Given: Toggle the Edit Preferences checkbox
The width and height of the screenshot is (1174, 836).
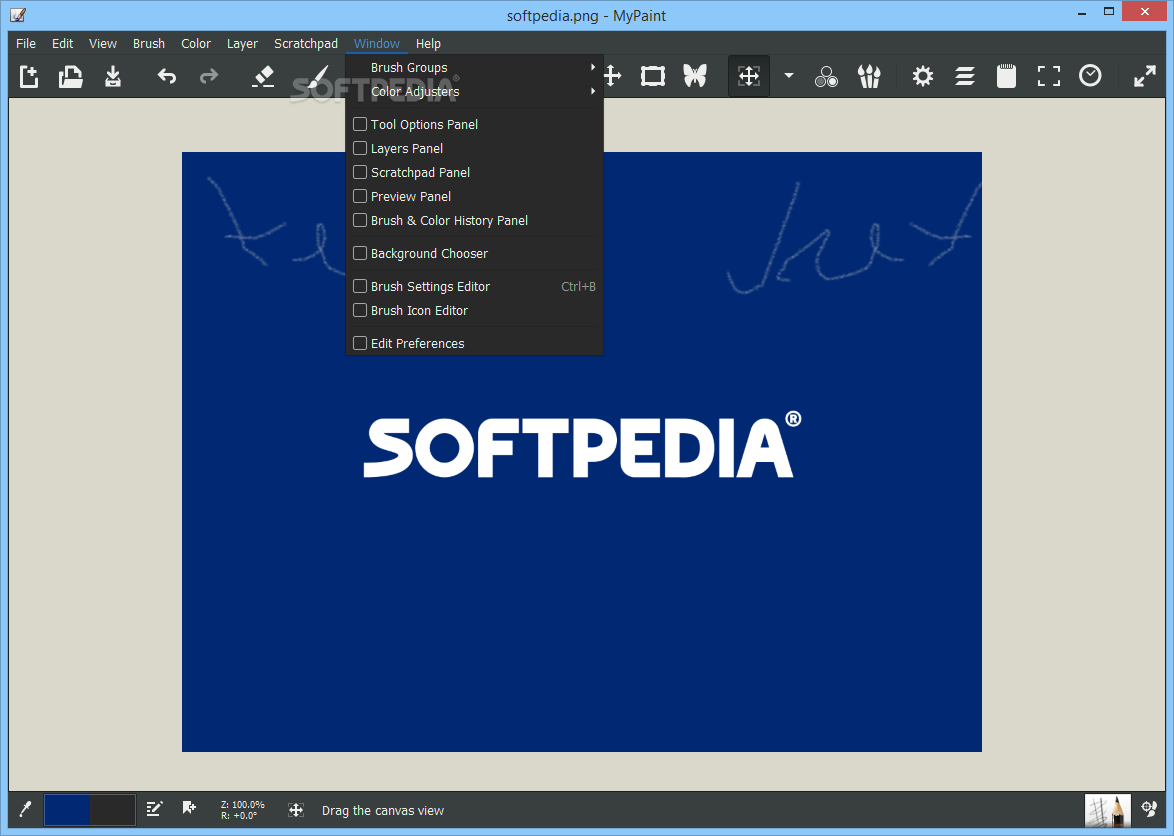Looking at the screenshot, I should click(x=360, y=343).
